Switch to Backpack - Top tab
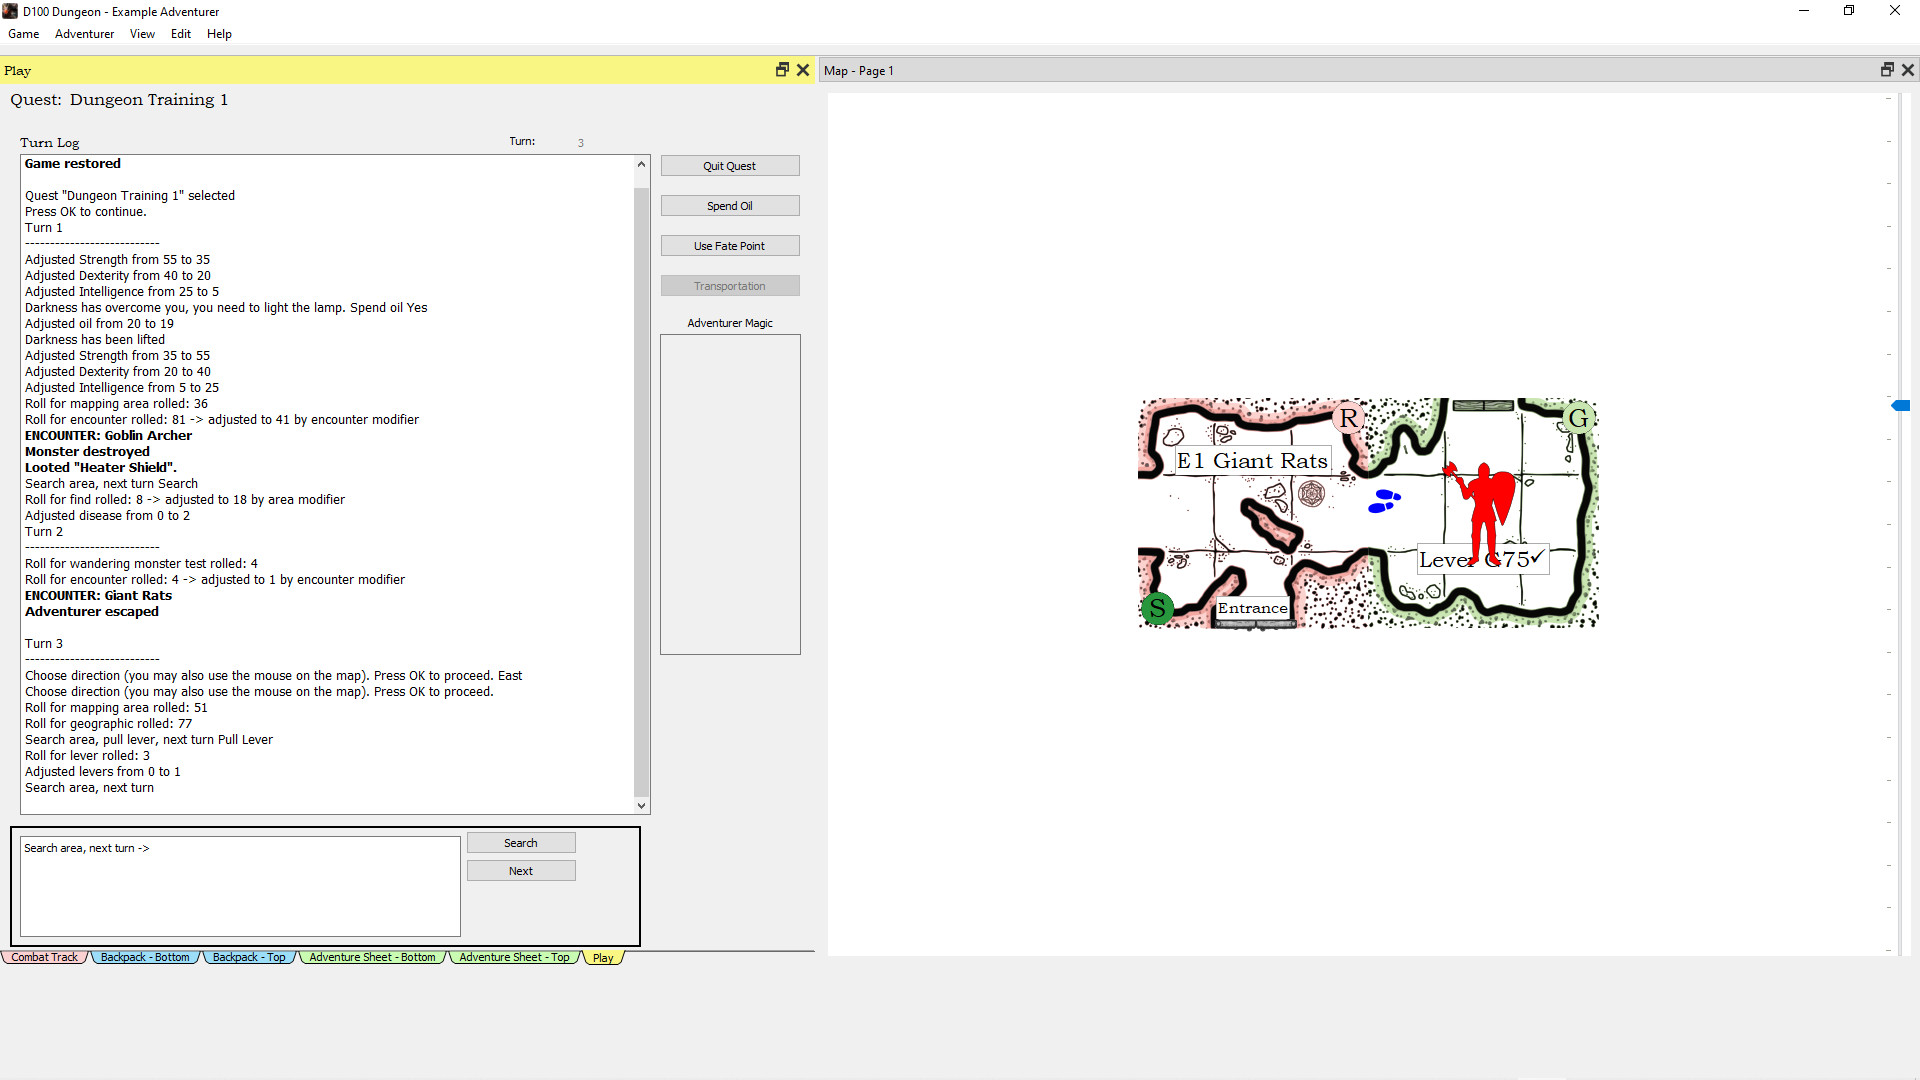1920x1080 pixels. [x=249, y=958]
